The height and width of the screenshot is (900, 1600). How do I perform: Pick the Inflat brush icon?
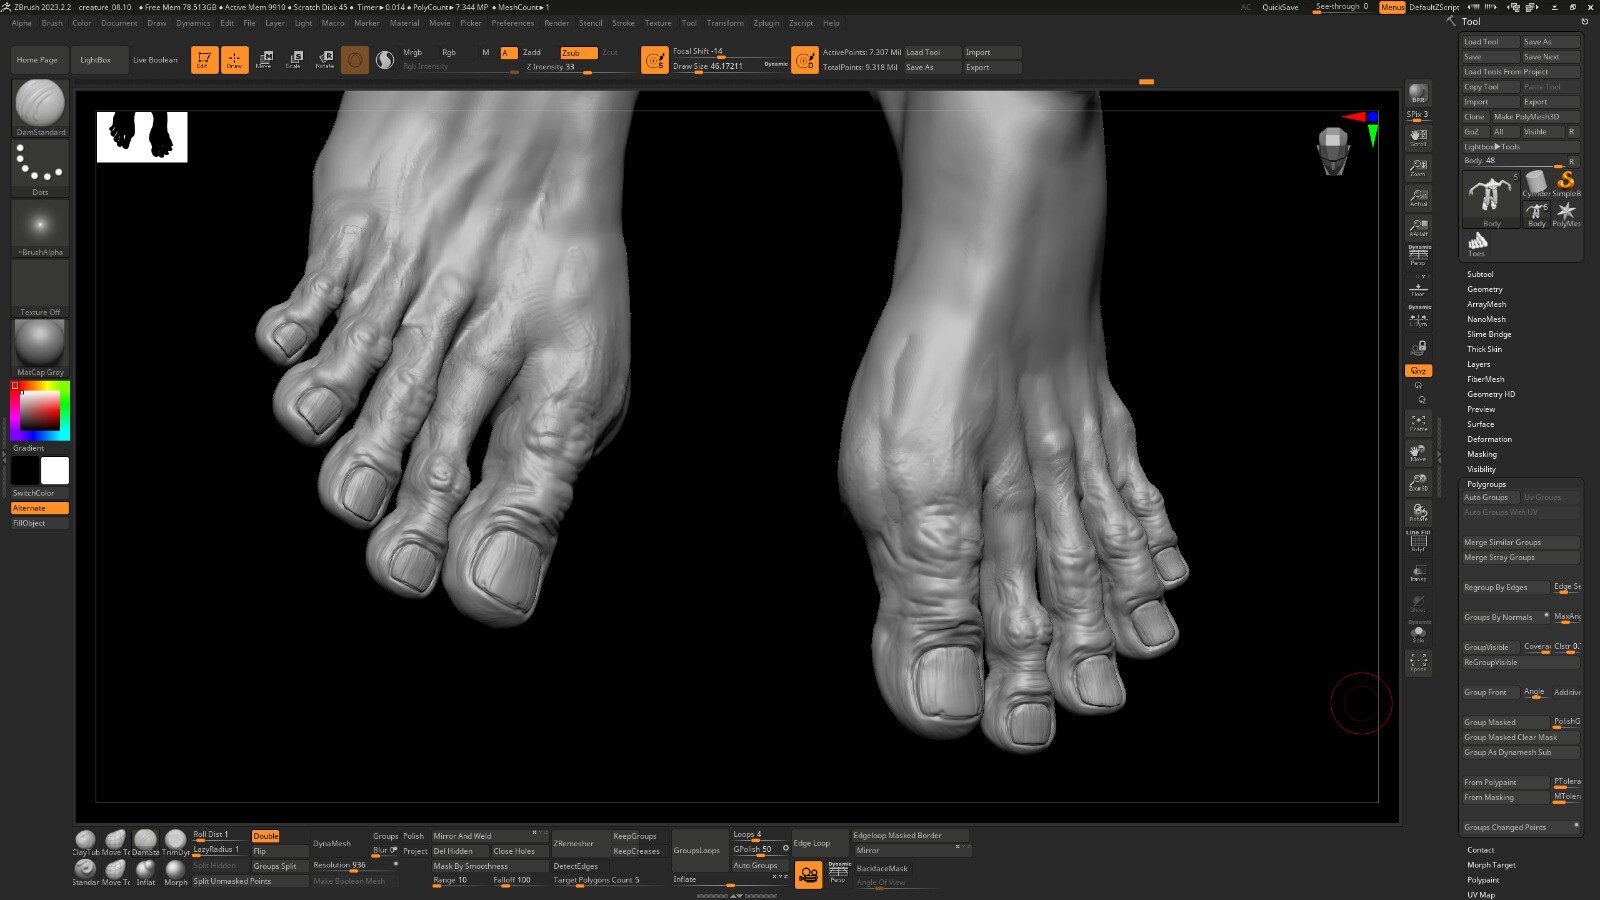(x=146, y=870)
